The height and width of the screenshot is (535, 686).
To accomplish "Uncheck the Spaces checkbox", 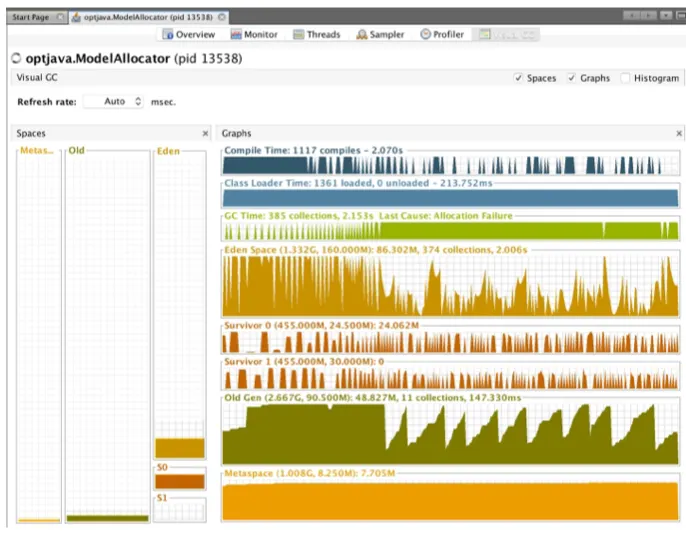I will (x=518, y=78).
